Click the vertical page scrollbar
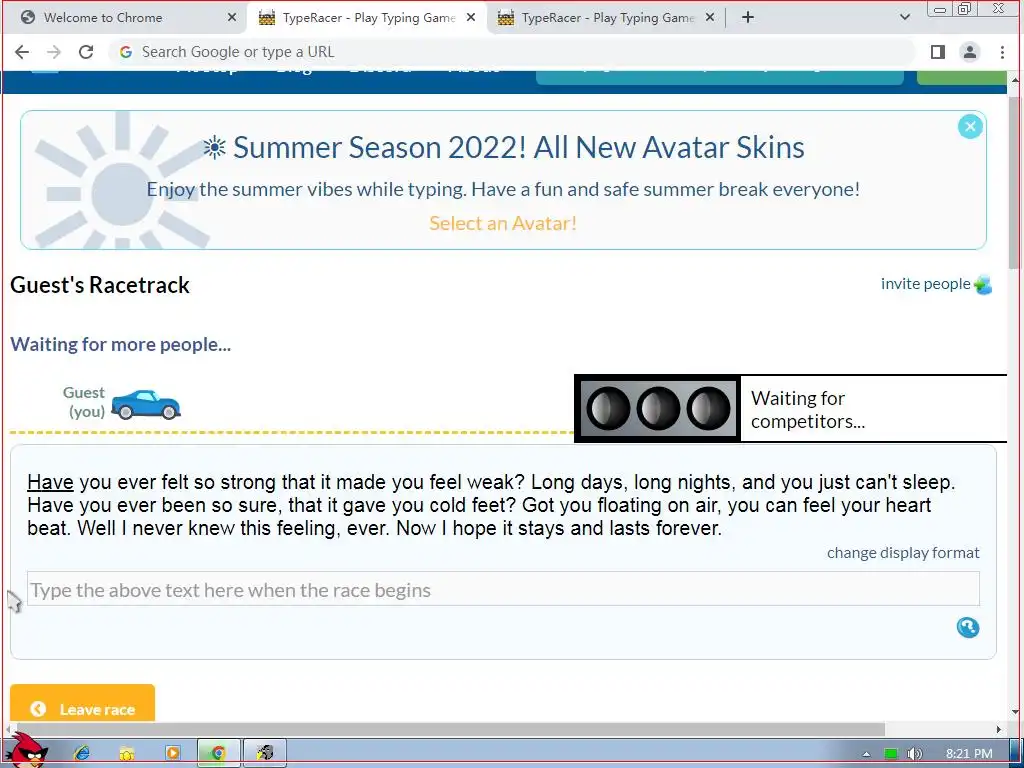The width and height of the screenshot is (1024, 768). coord(1015,183)
